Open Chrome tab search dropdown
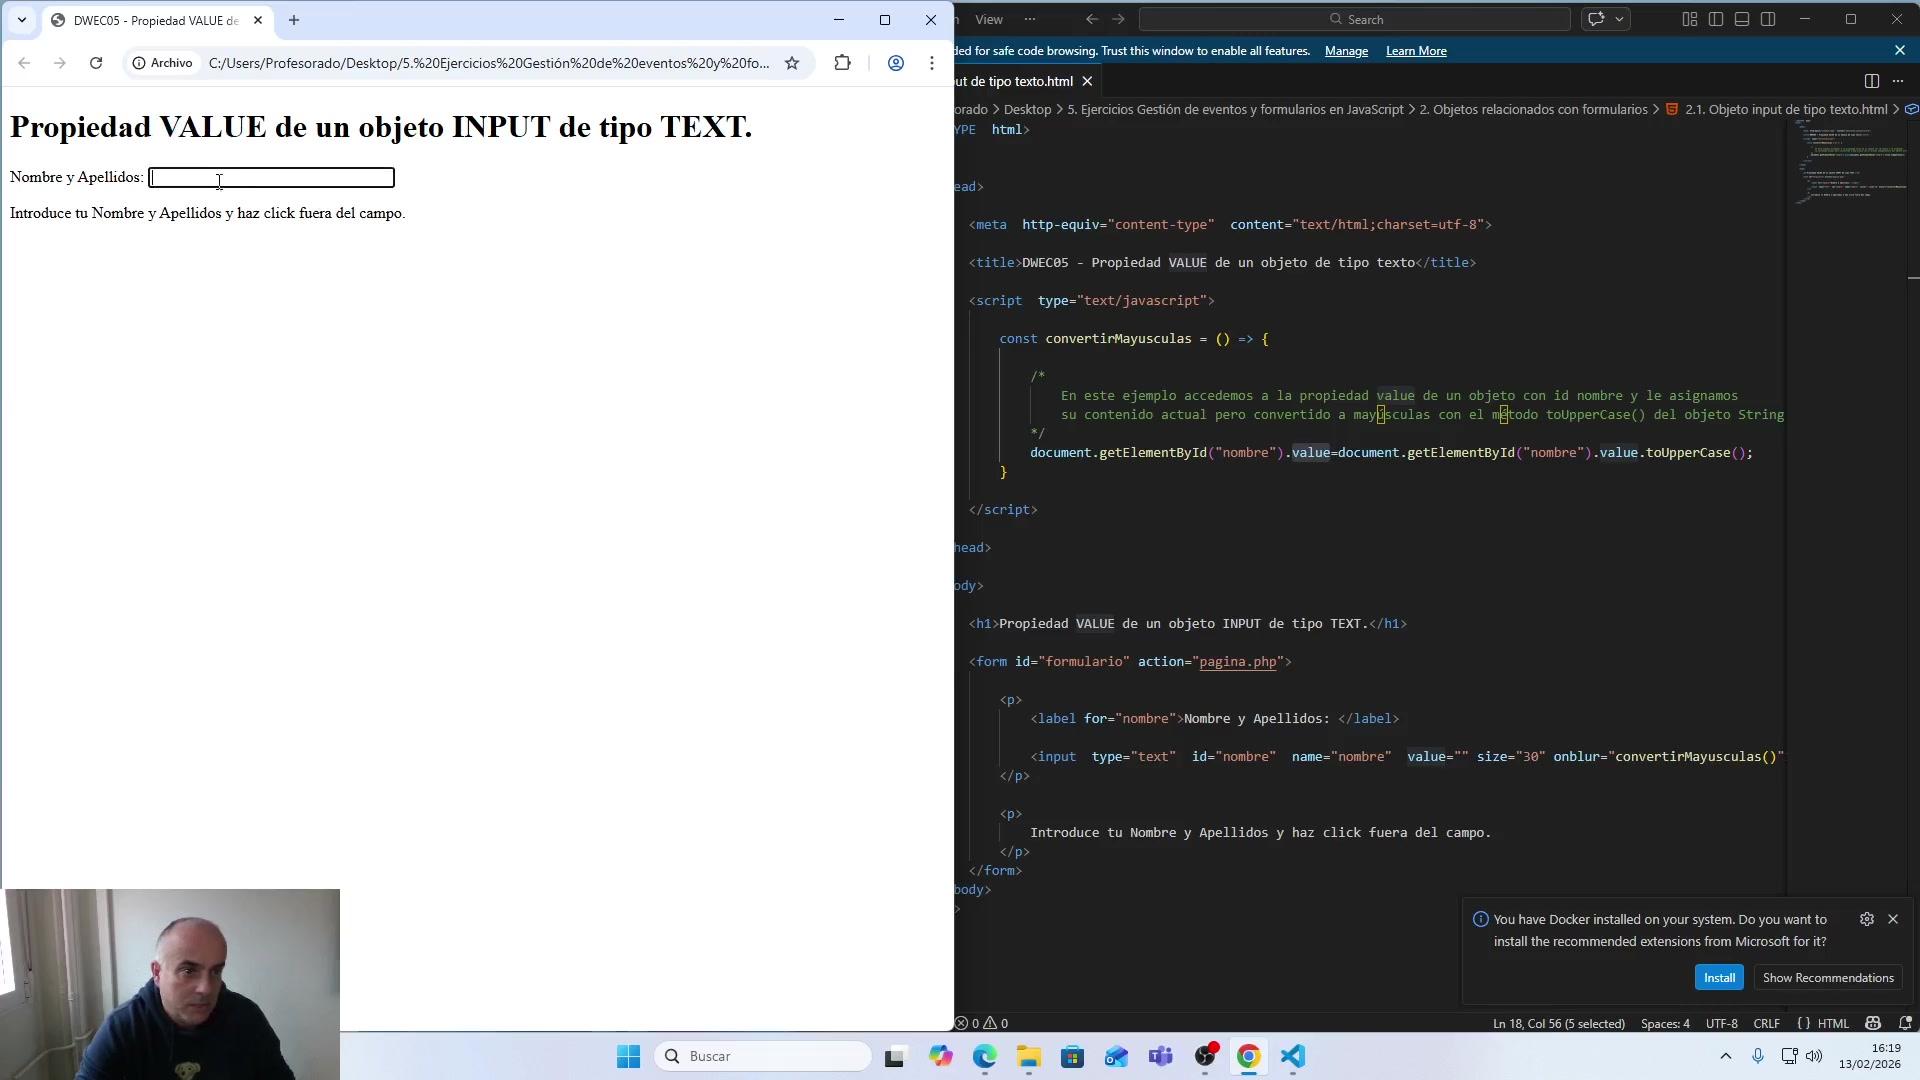 point(21,20)
